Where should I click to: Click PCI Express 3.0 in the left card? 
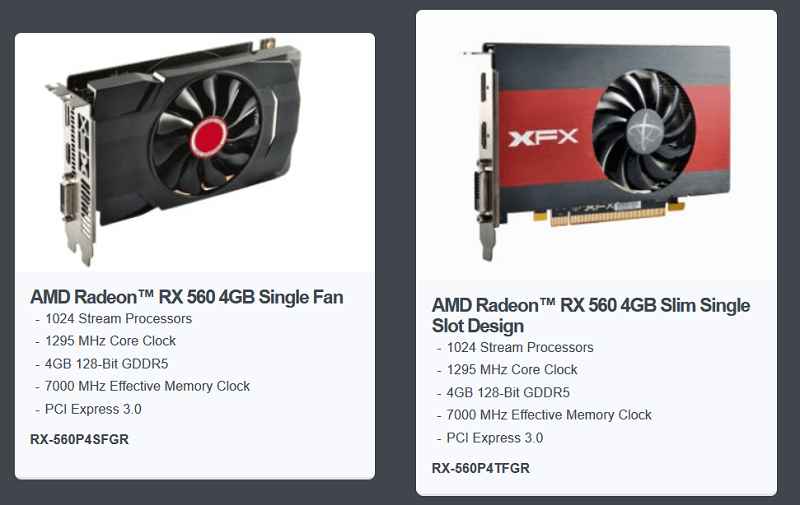coord(93,409)
